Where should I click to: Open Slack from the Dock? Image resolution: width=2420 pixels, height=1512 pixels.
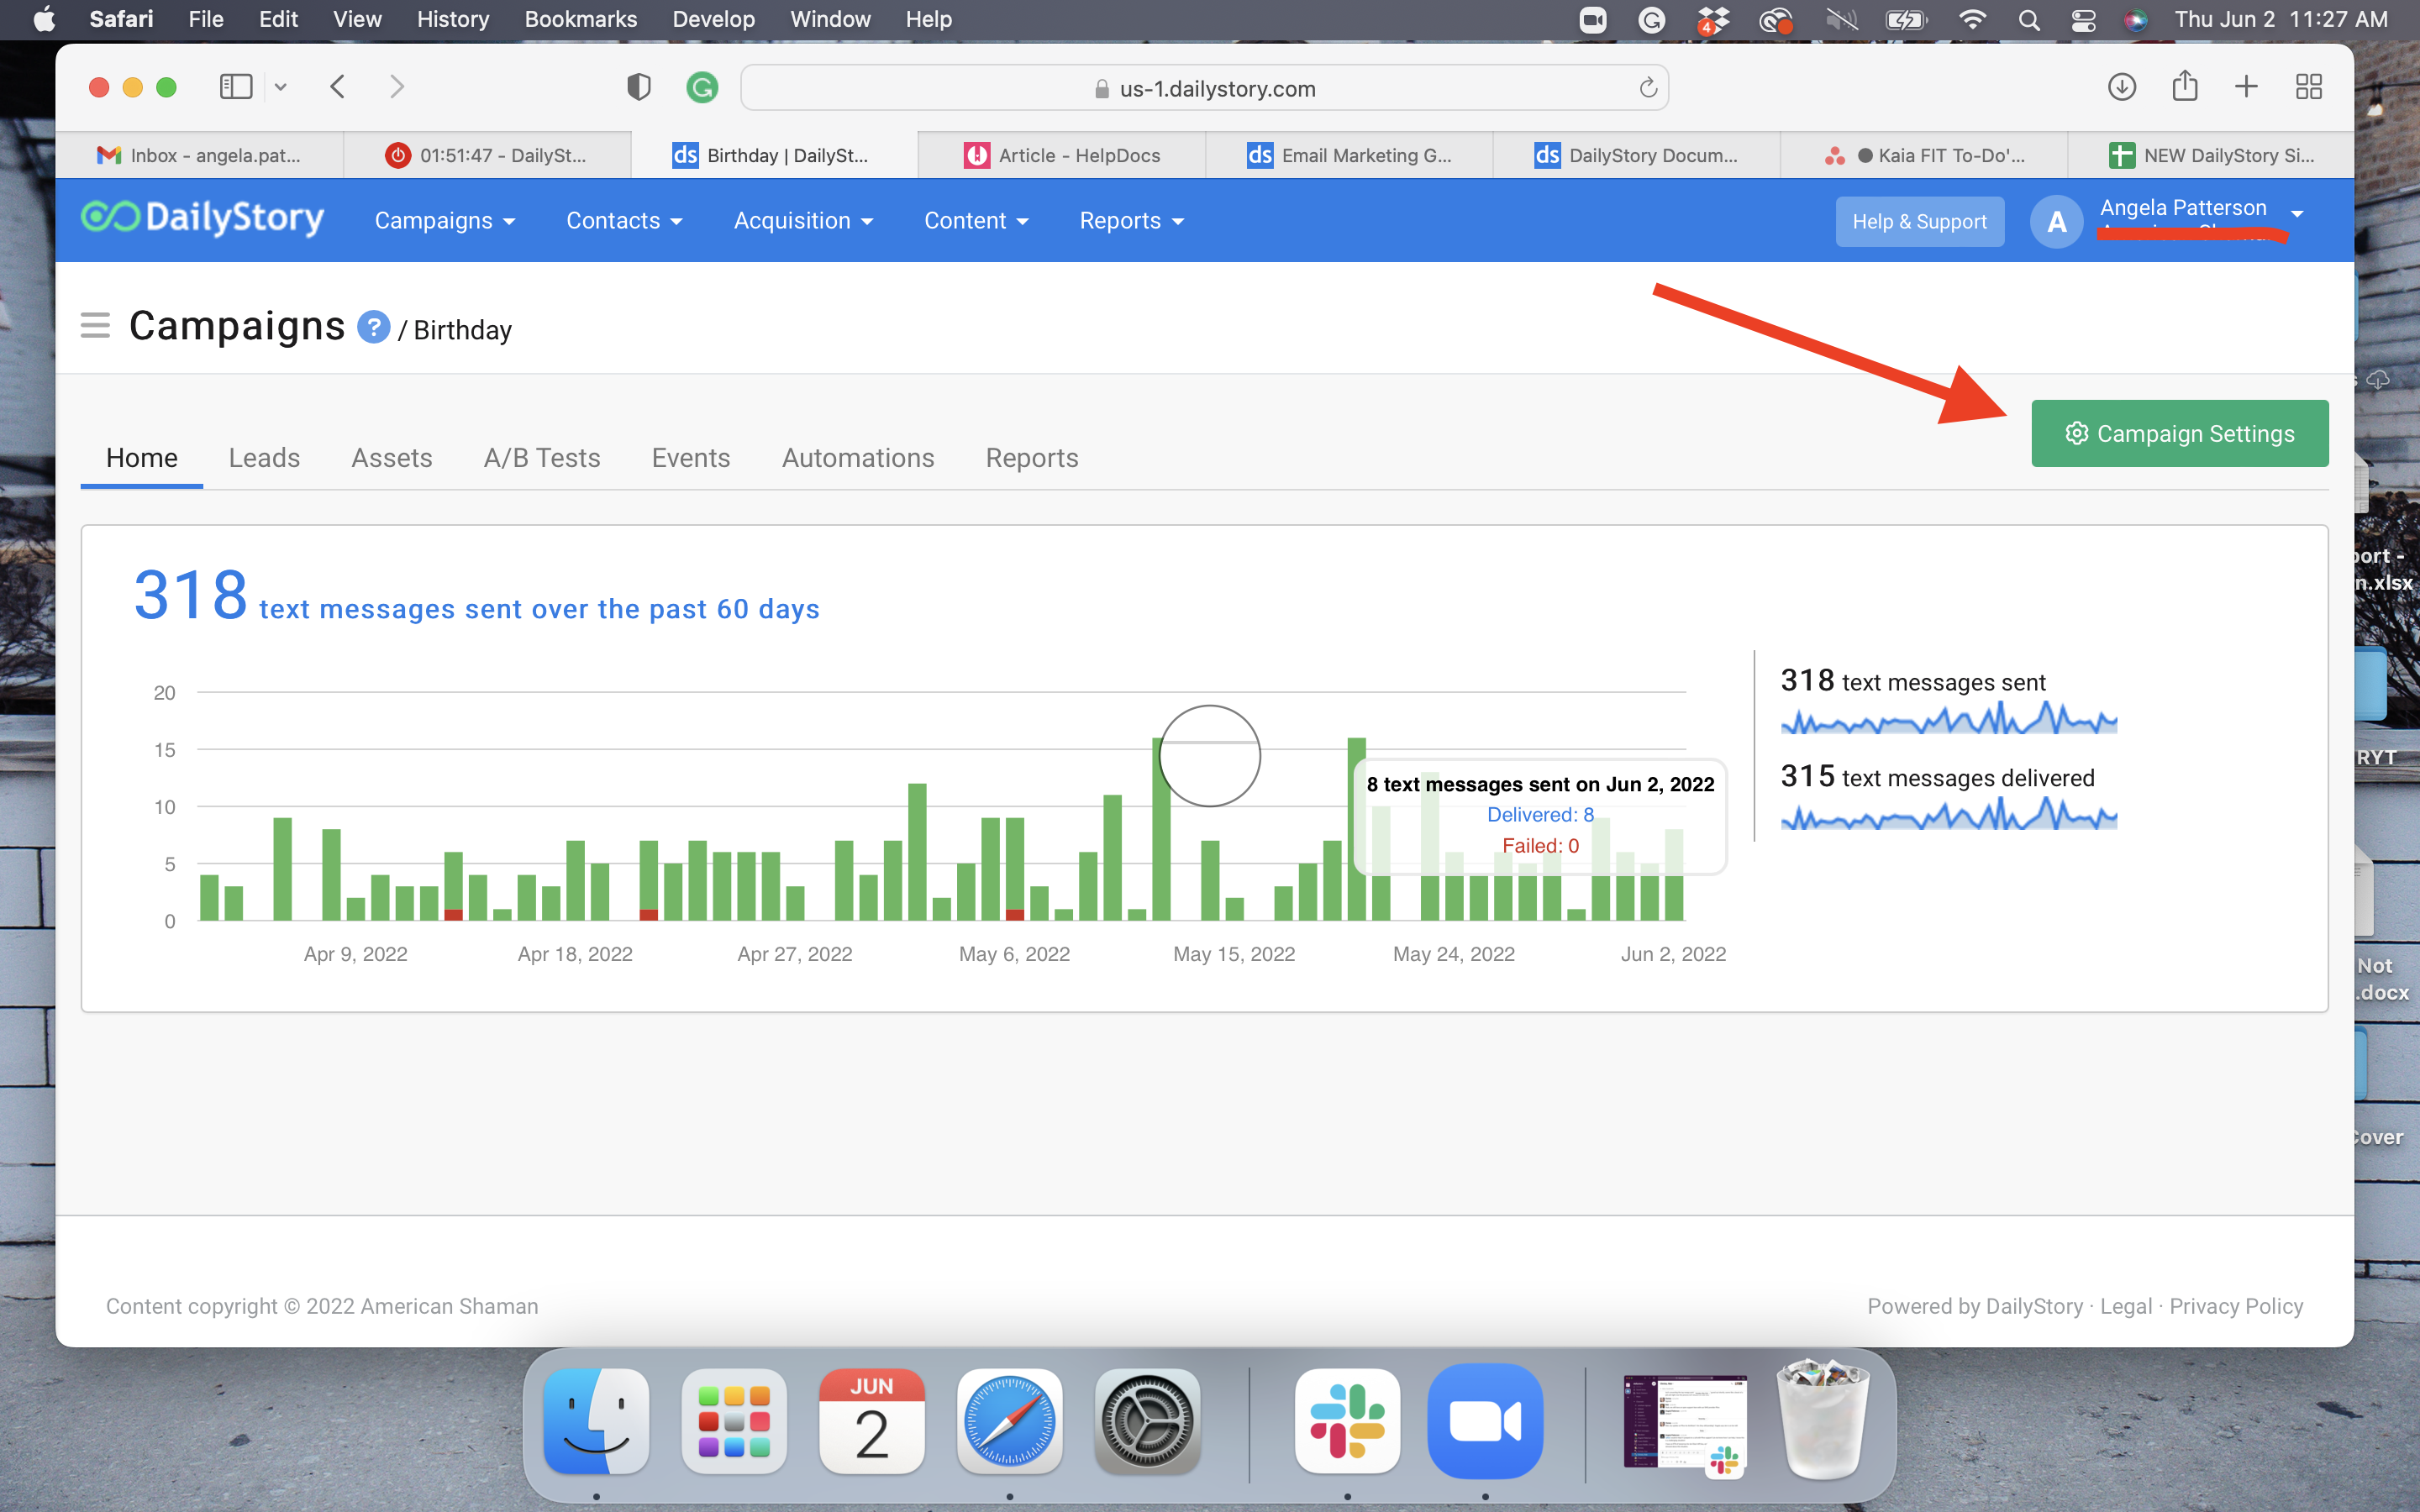(1347, 1422)
